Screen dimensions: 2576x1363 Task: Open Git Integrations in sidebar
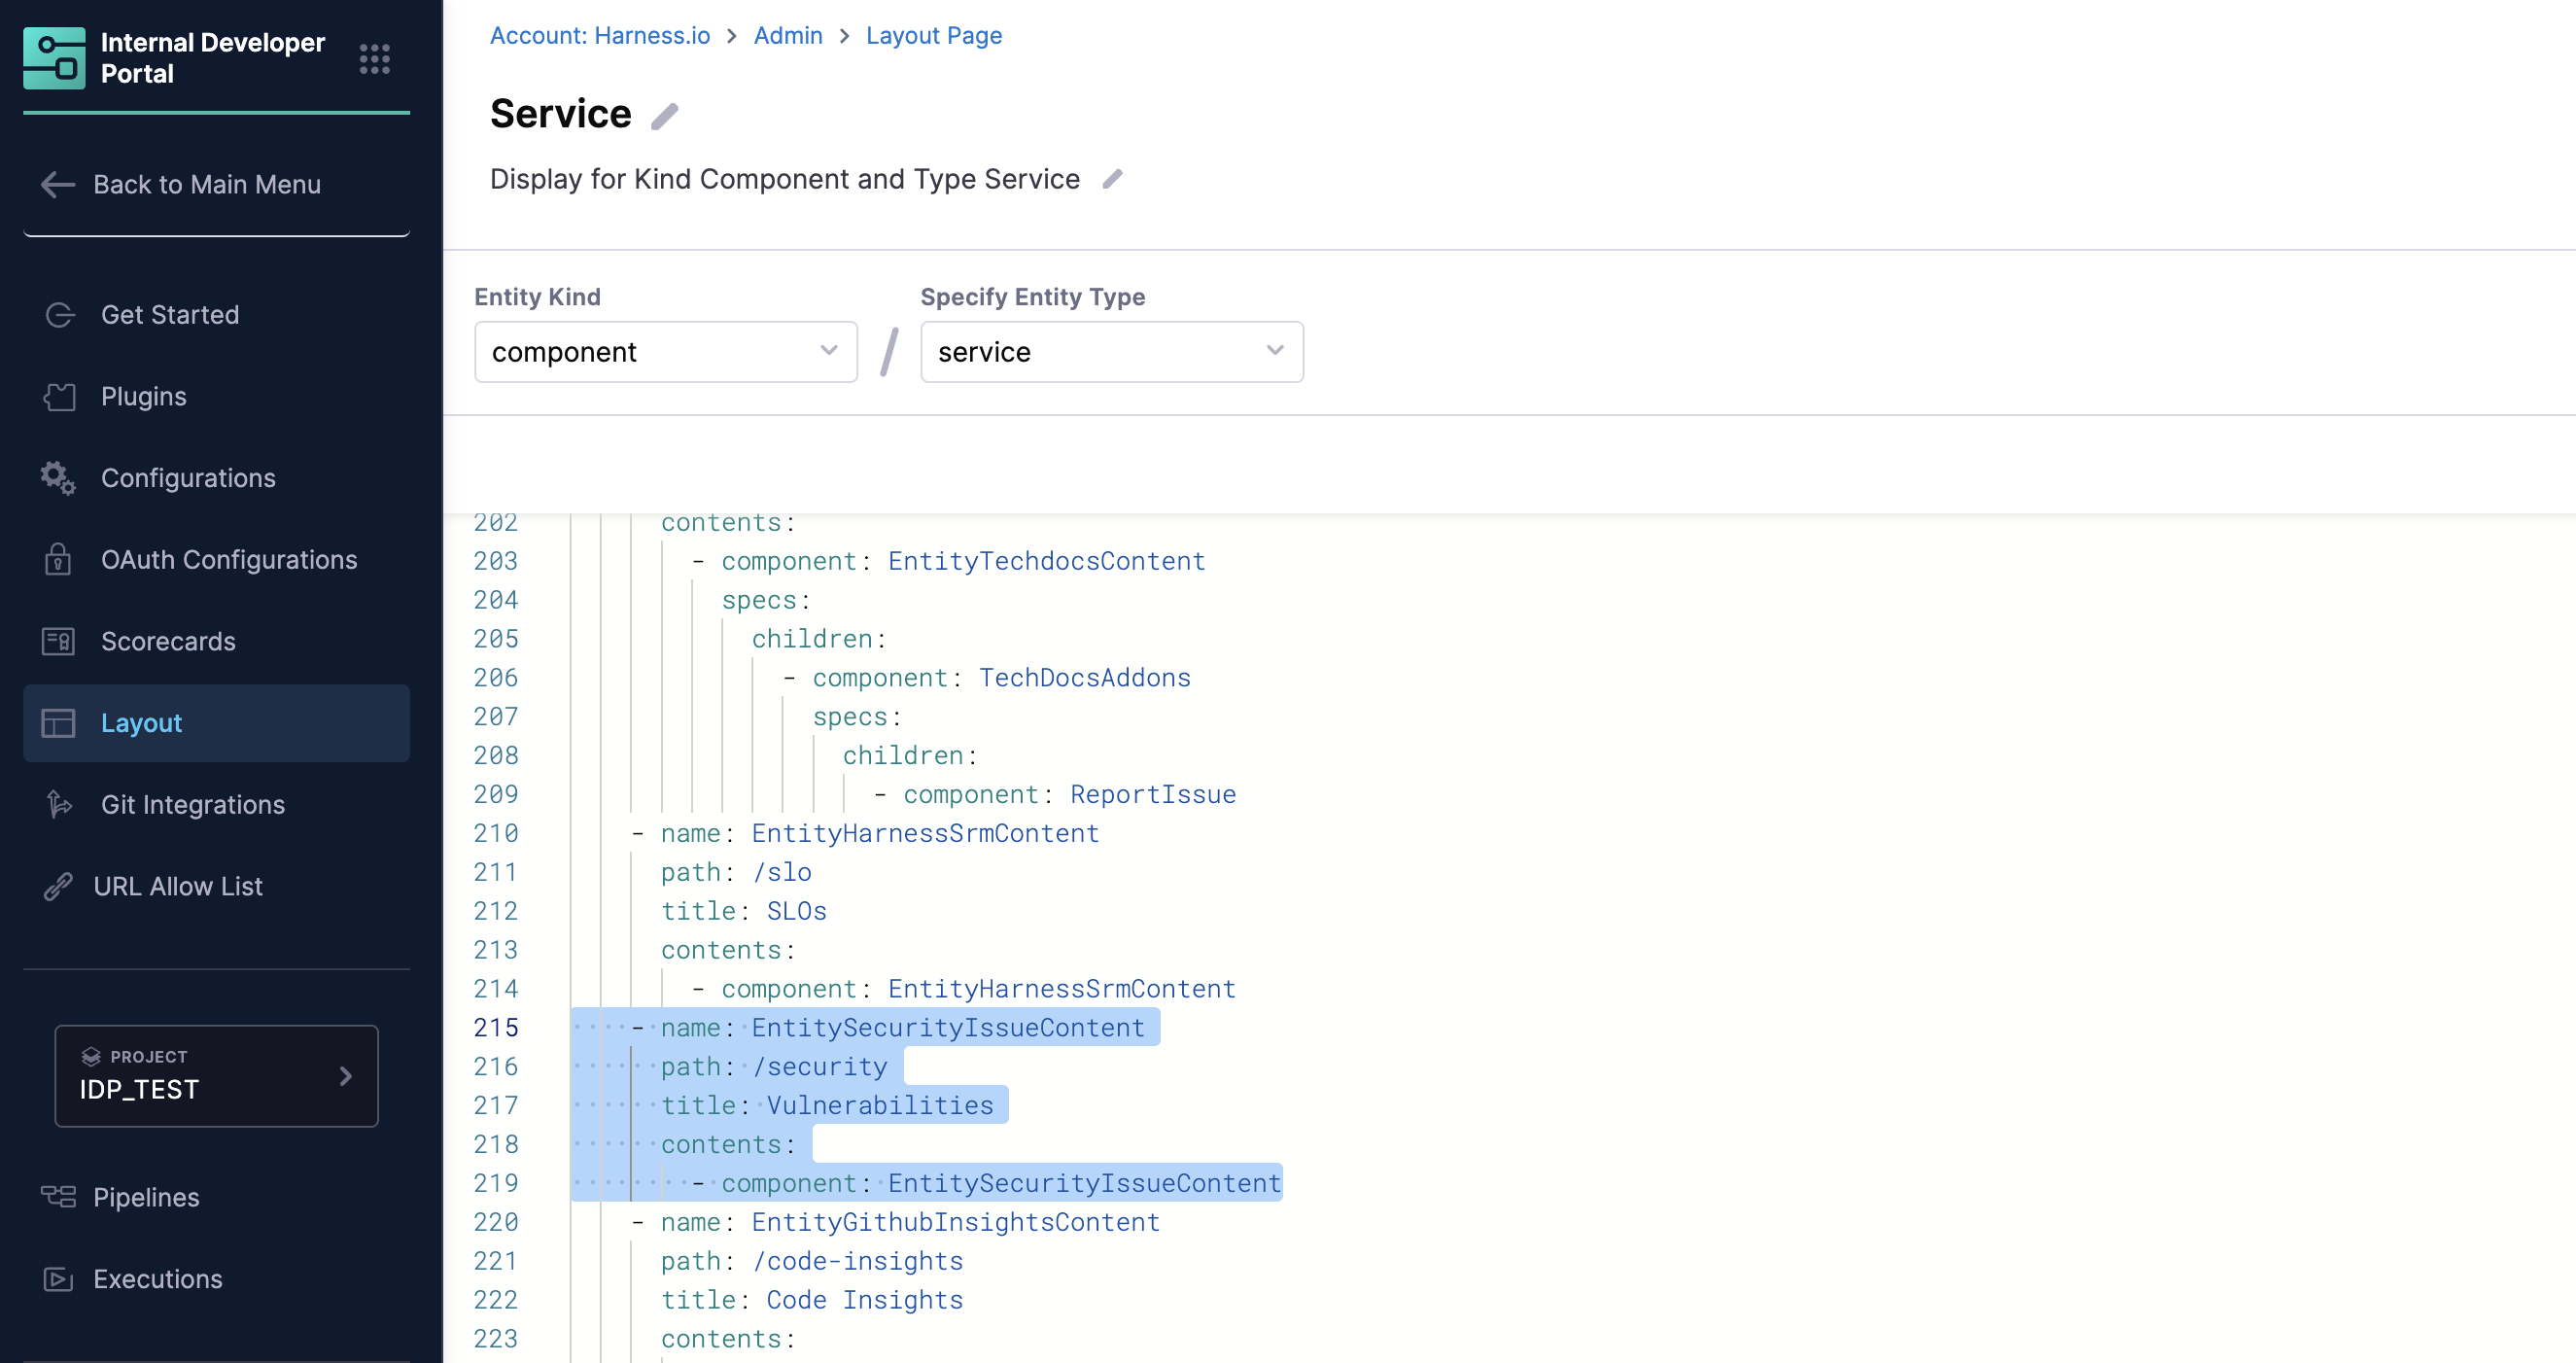tap(192, 805)
